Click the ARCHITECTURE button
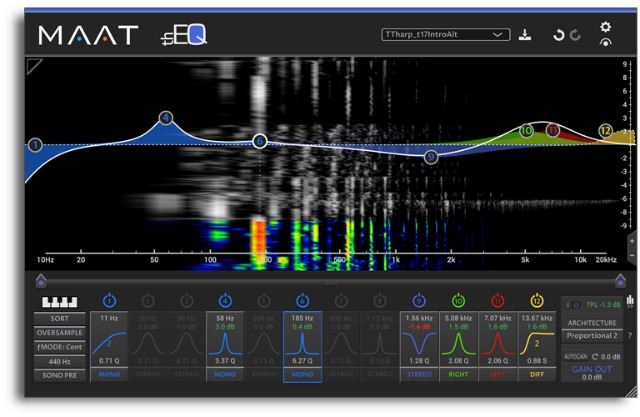Viewport: 640px width, 417px height. [592, 323]
